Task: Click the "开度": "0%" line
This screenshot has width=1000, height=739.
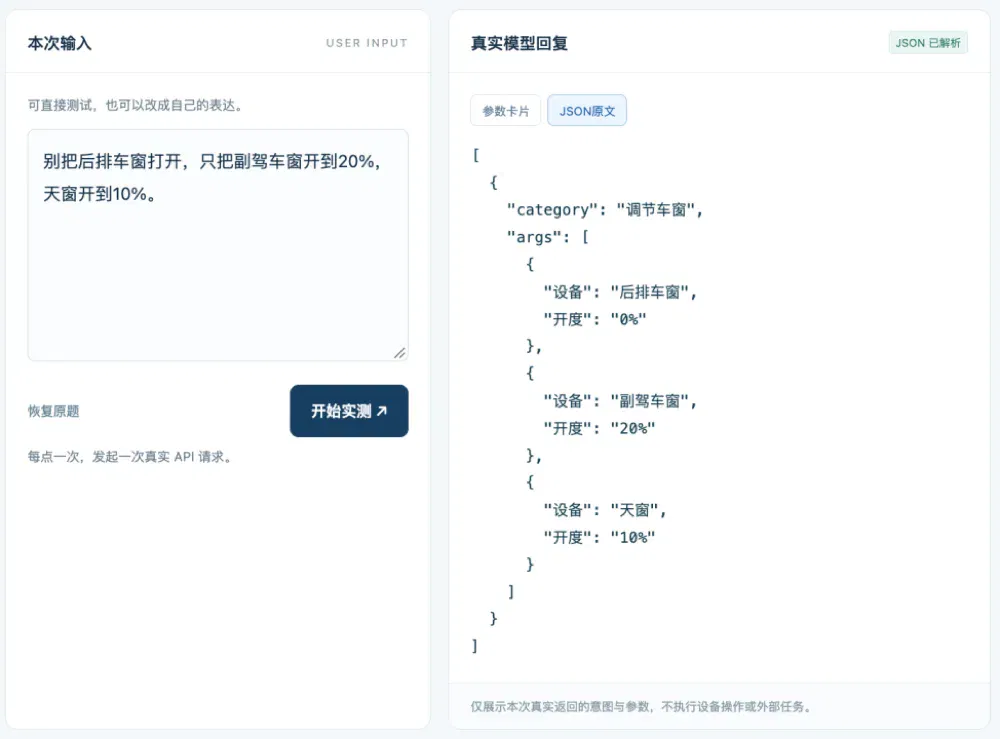Action: 594,319
